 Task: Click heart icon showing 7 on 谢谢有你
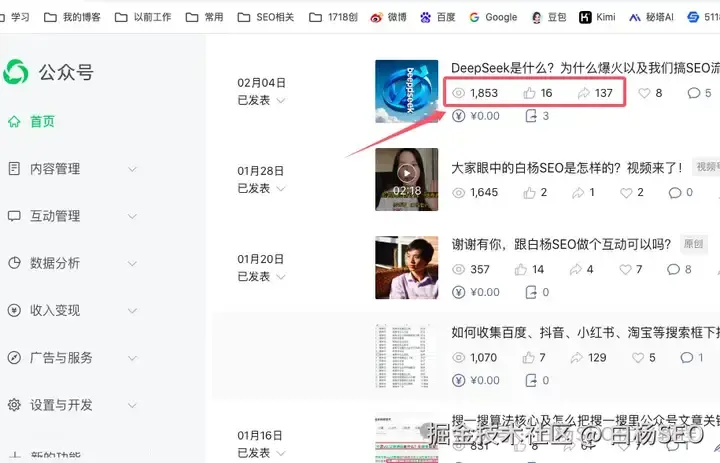click(x=625, y=269)
